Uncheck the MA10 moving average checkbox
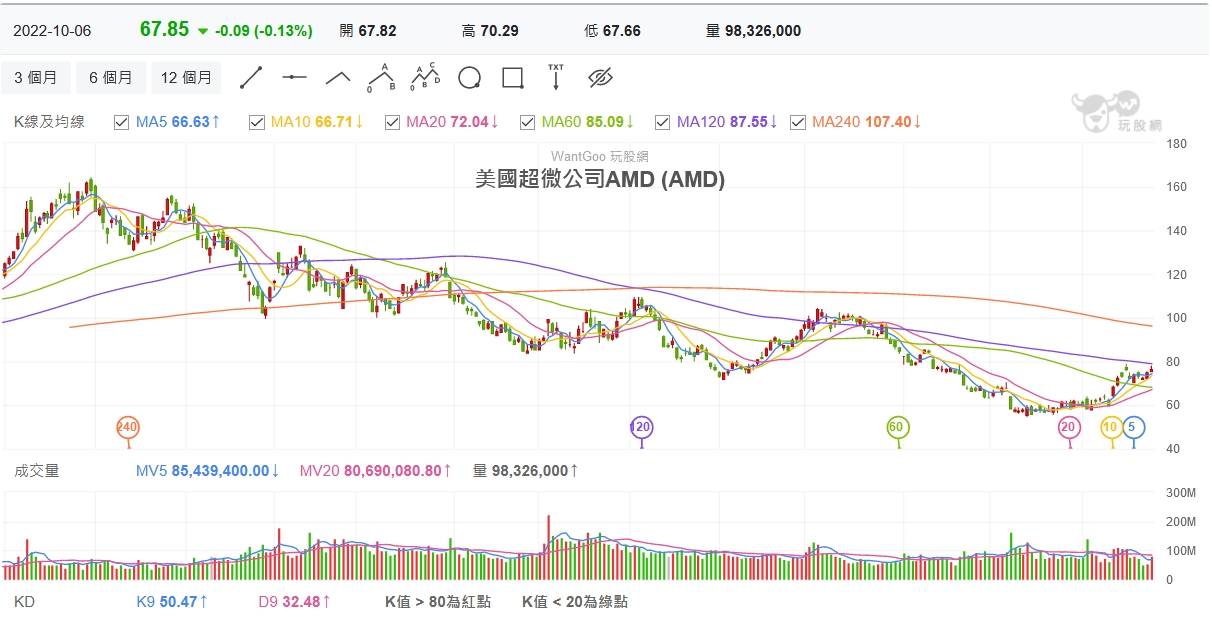The height and width of the screenshot is (617, 1212). coord(256,122)
